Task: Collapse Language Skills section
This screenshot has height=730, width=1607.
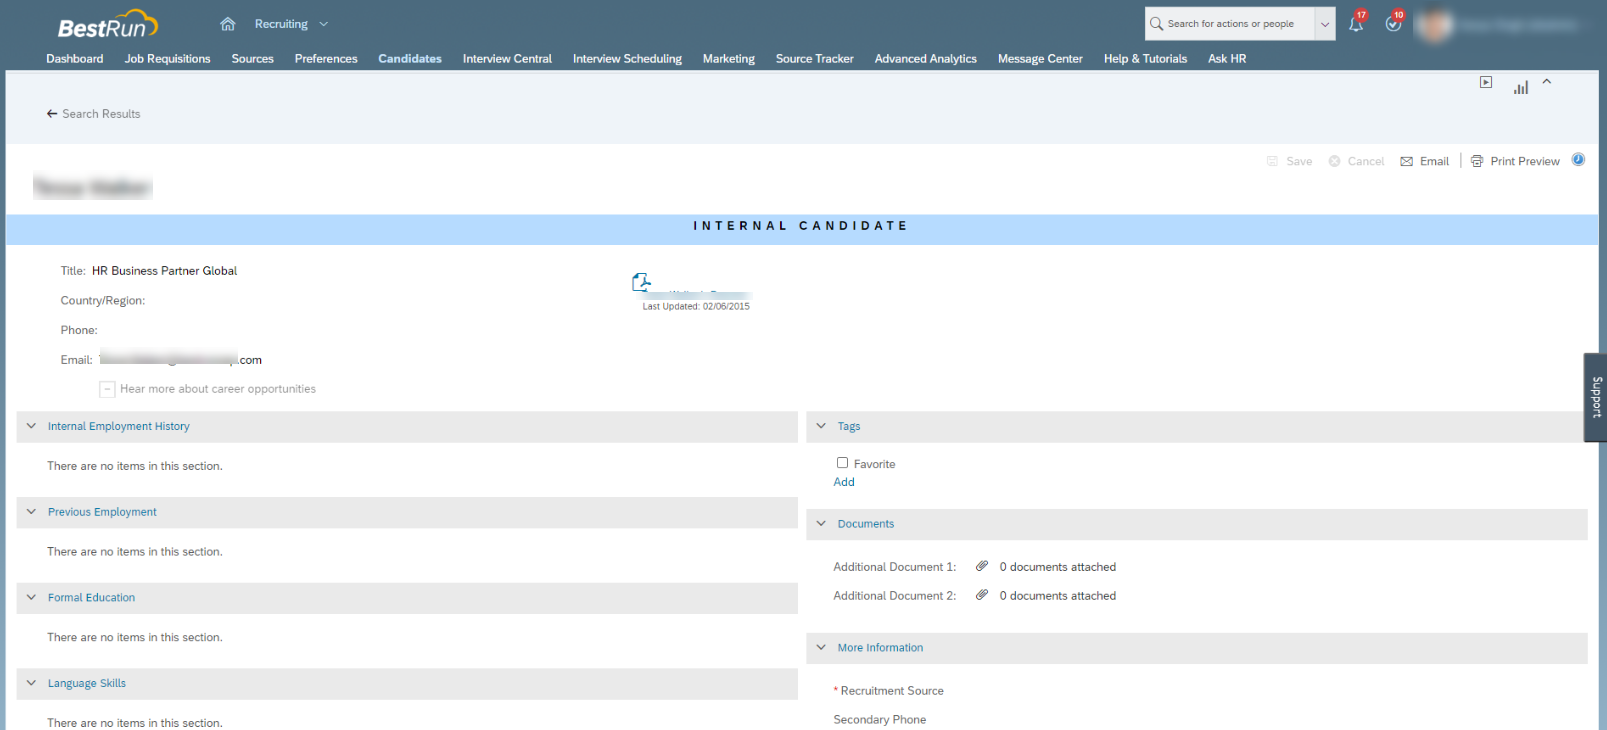Action: coord(31,683)
